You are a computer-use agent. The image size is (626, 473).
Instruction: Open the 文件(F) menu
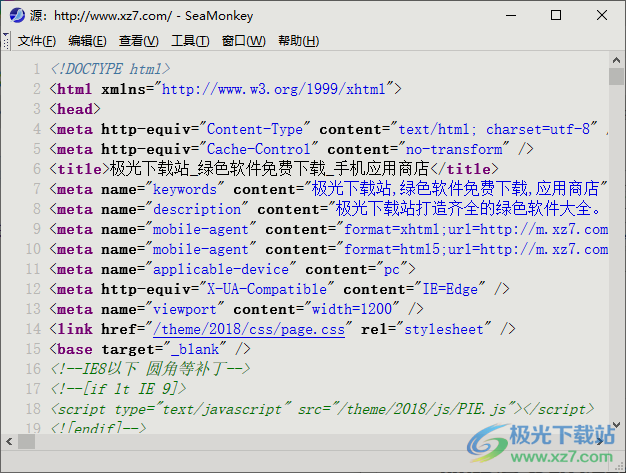point(37,41)
